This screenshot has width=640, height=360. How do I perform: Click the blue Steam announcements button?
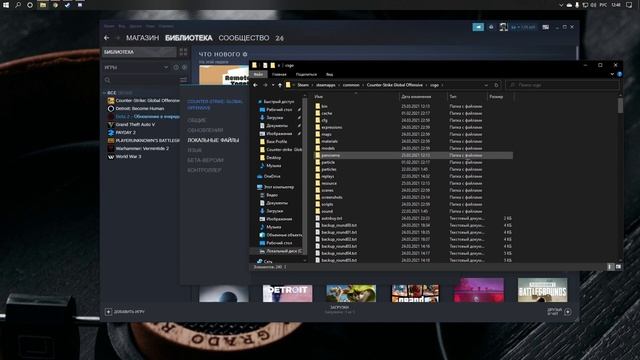point(478,27)
